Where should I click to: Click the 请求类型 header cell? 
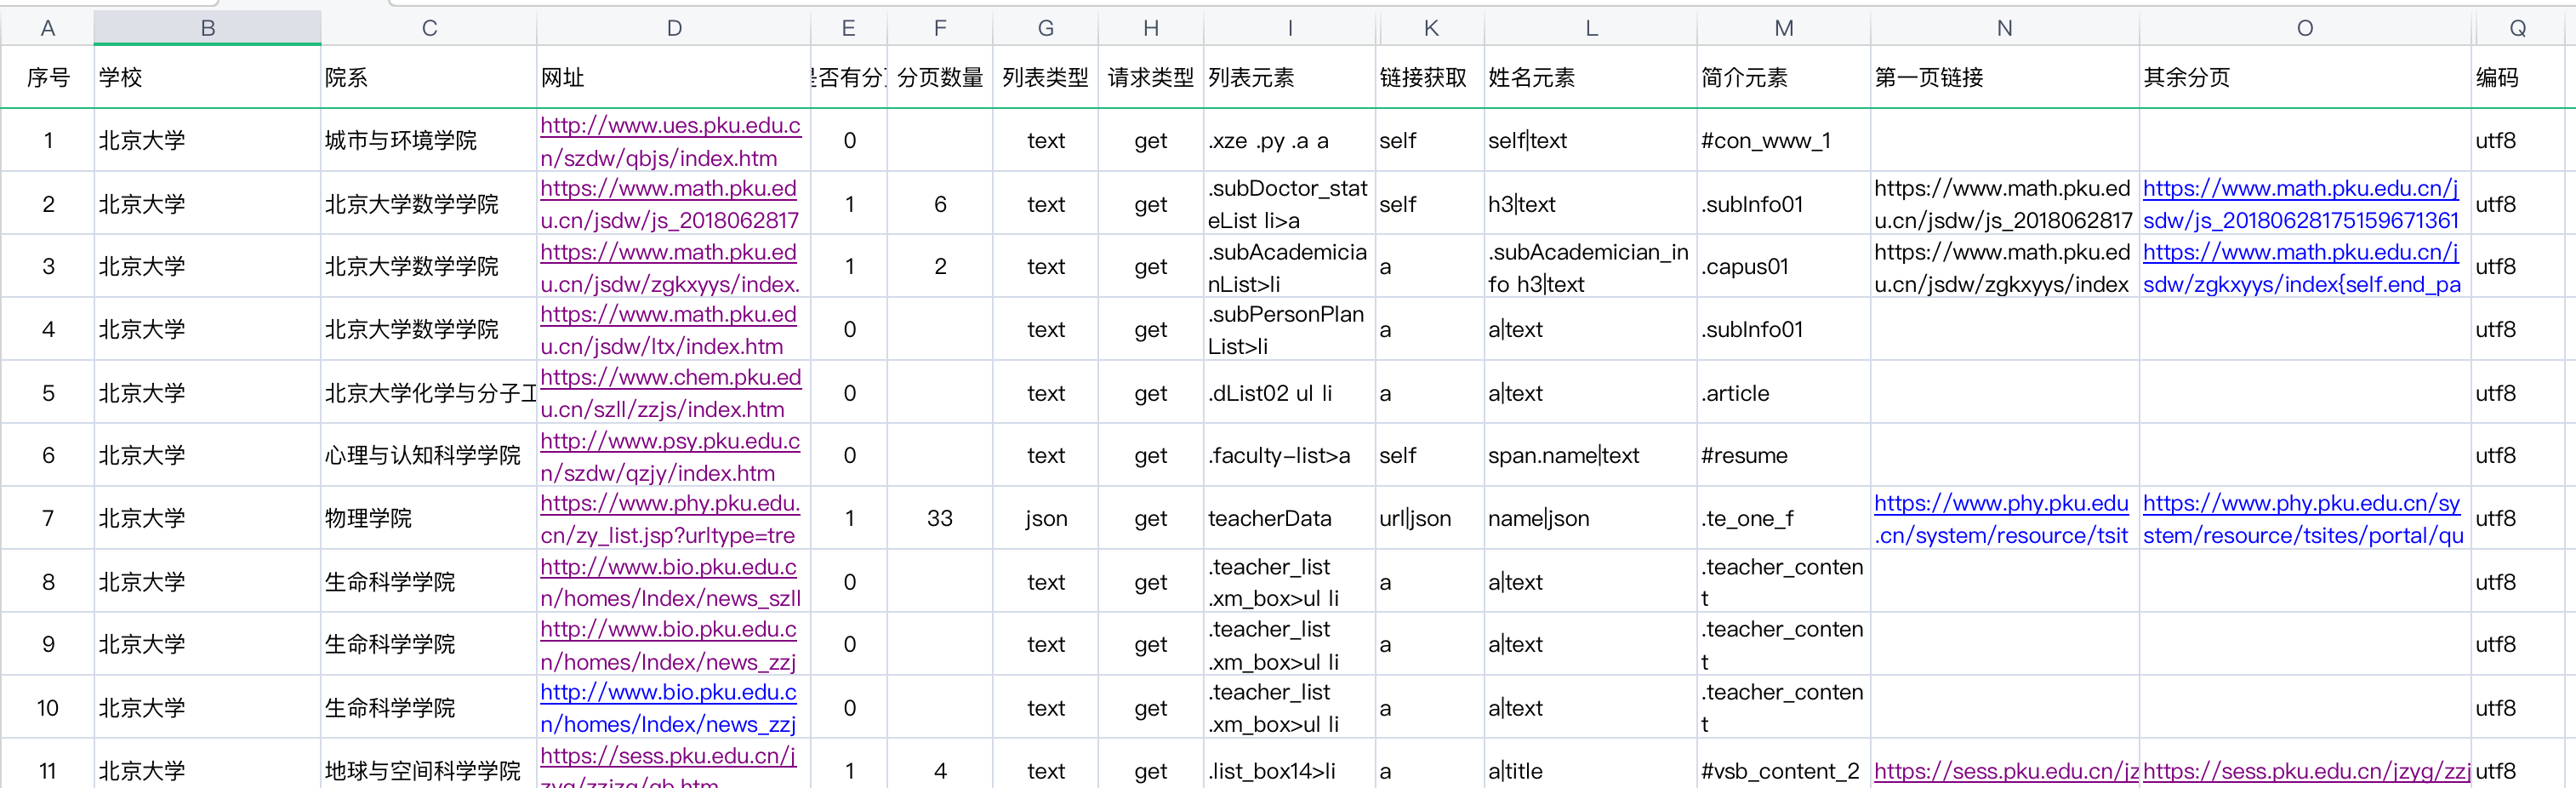(1151, 77)
